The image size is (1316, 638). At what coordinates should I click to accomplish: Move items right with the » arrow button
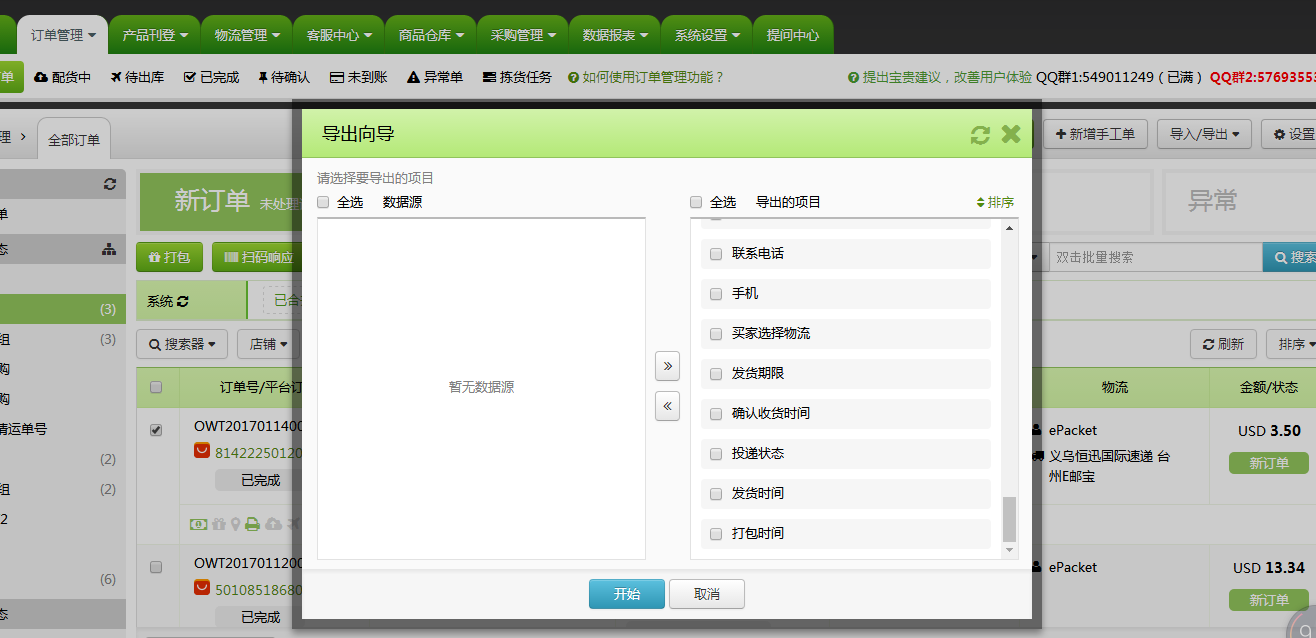coord(667,366)
